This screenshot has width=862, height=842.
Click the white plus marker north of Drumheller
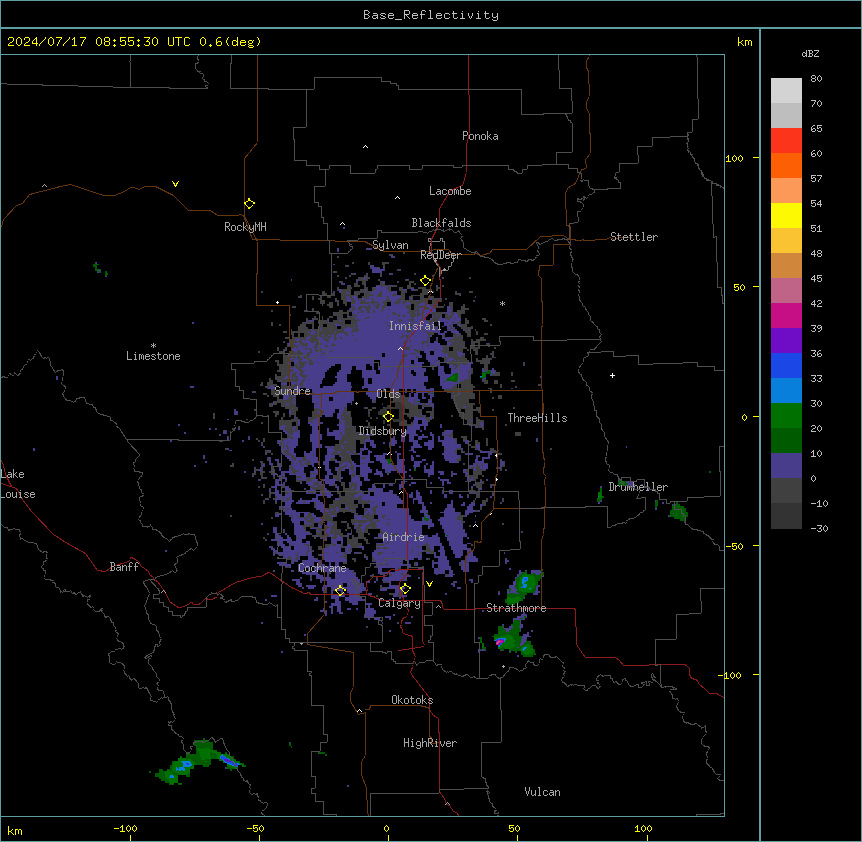(612, 375)
